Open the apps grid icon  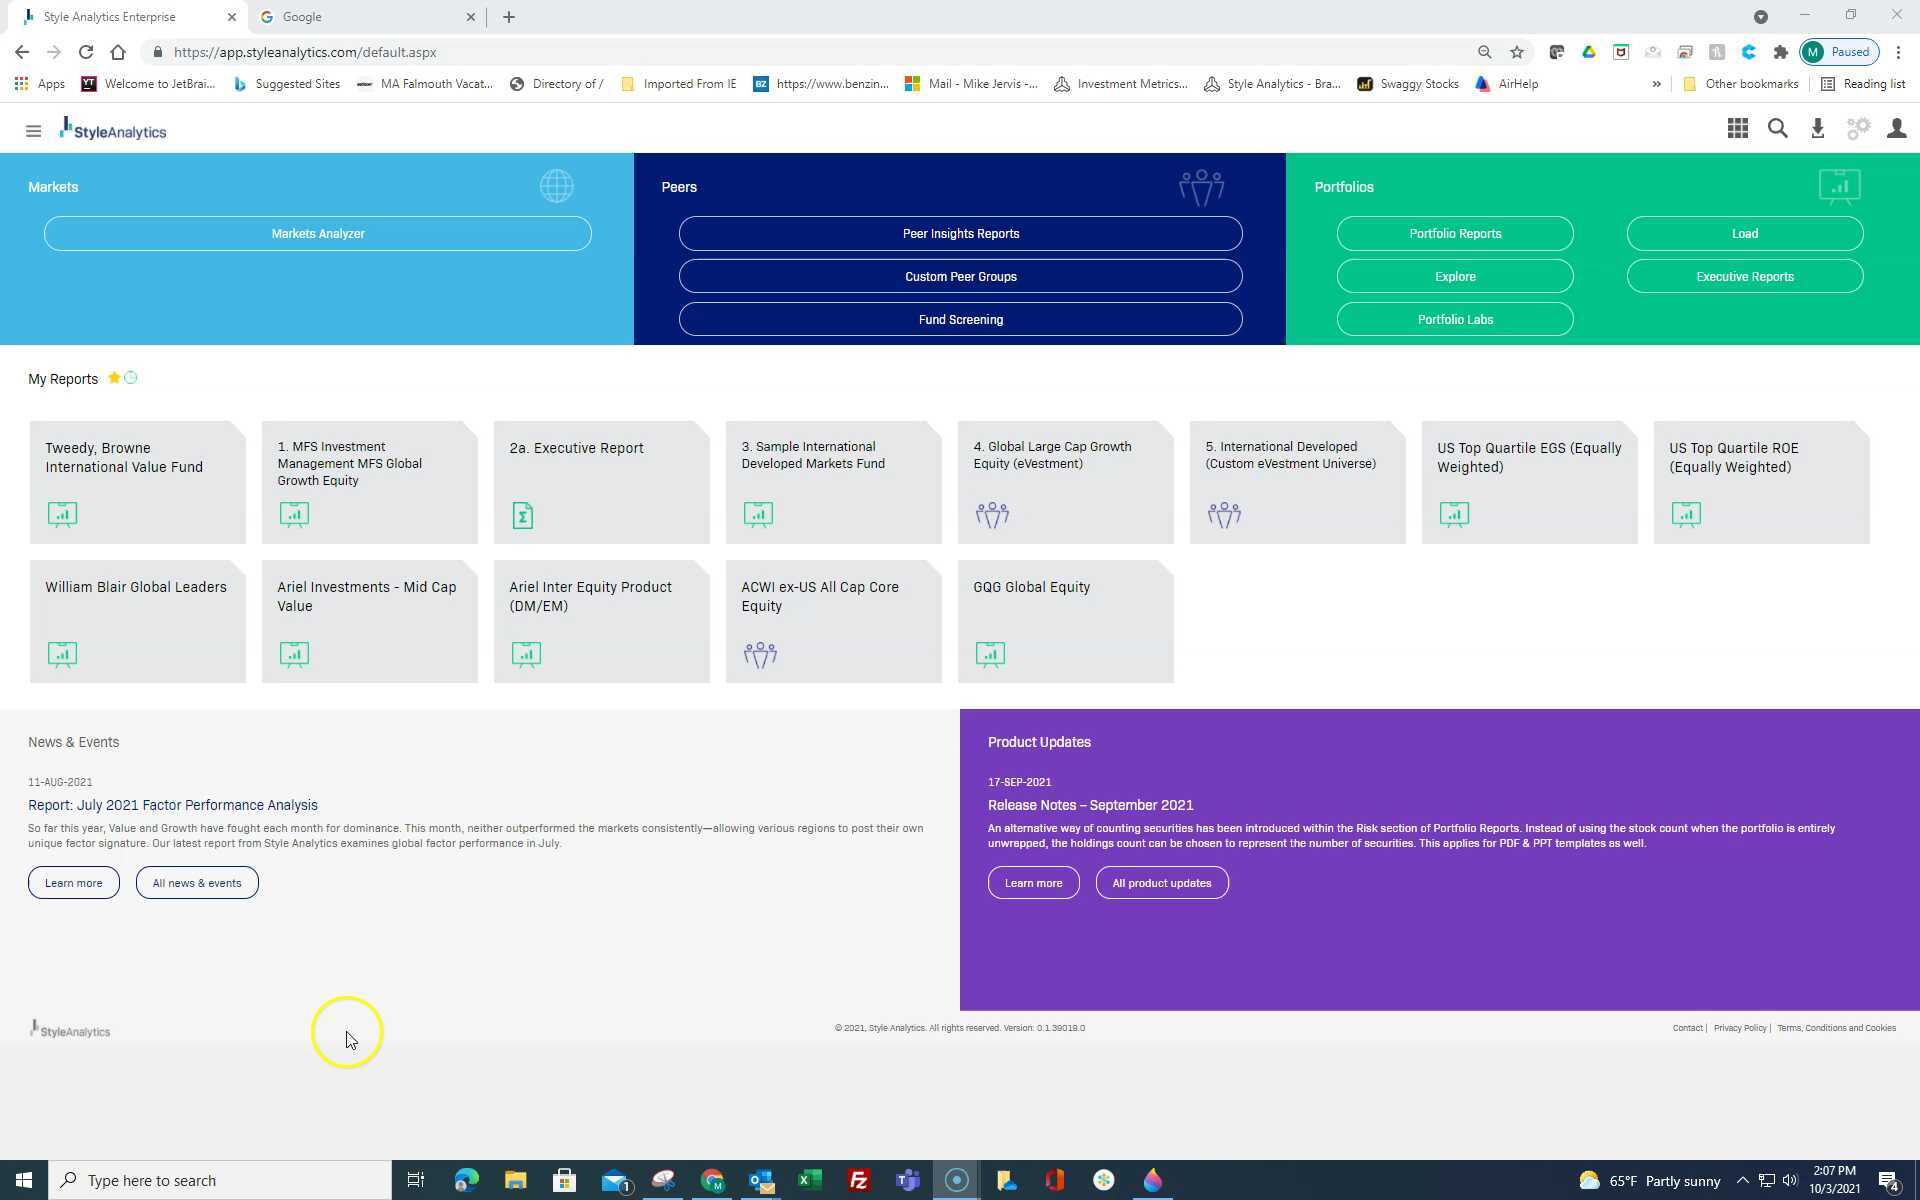(x=1737, y=129)
